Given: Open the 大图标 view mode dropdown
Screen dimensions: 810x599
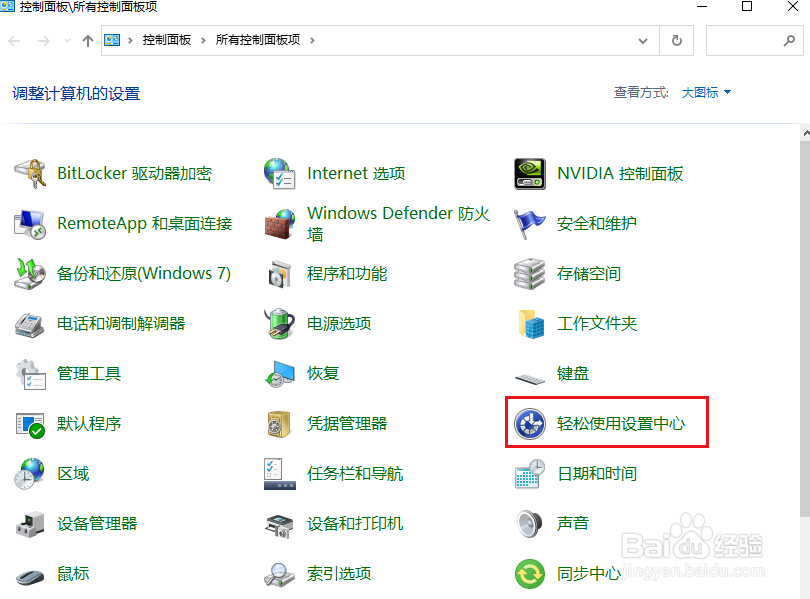Looking at the screenshot, I should point(706,92).
